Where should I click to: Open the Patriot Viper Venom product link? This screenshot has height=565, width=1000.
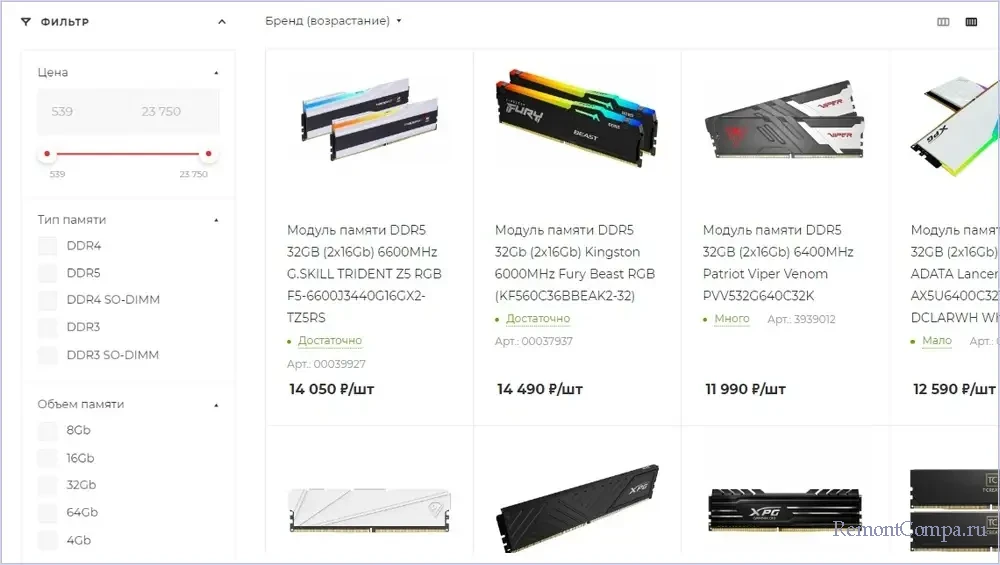pyautogui.click(x=778, y=263)
